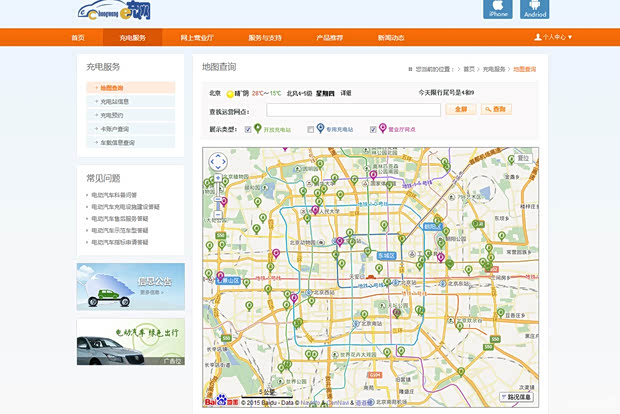Click the 全屏 fullscreen button
This screenshot has height=414, width=620.
pyautogui.click(x=460, y=109)
